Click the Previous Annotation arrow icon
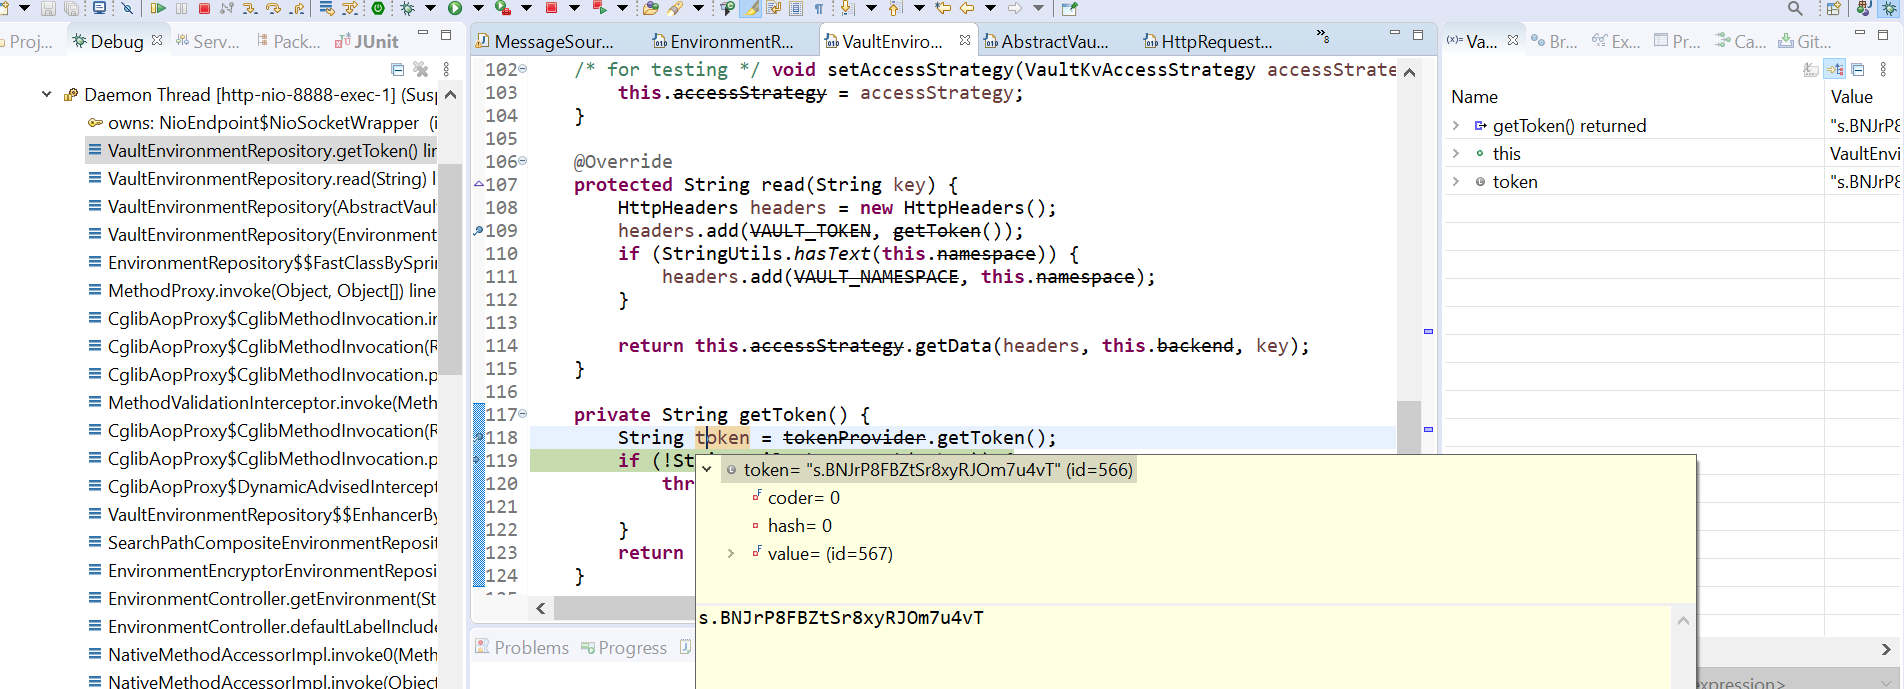 (894, 8)
